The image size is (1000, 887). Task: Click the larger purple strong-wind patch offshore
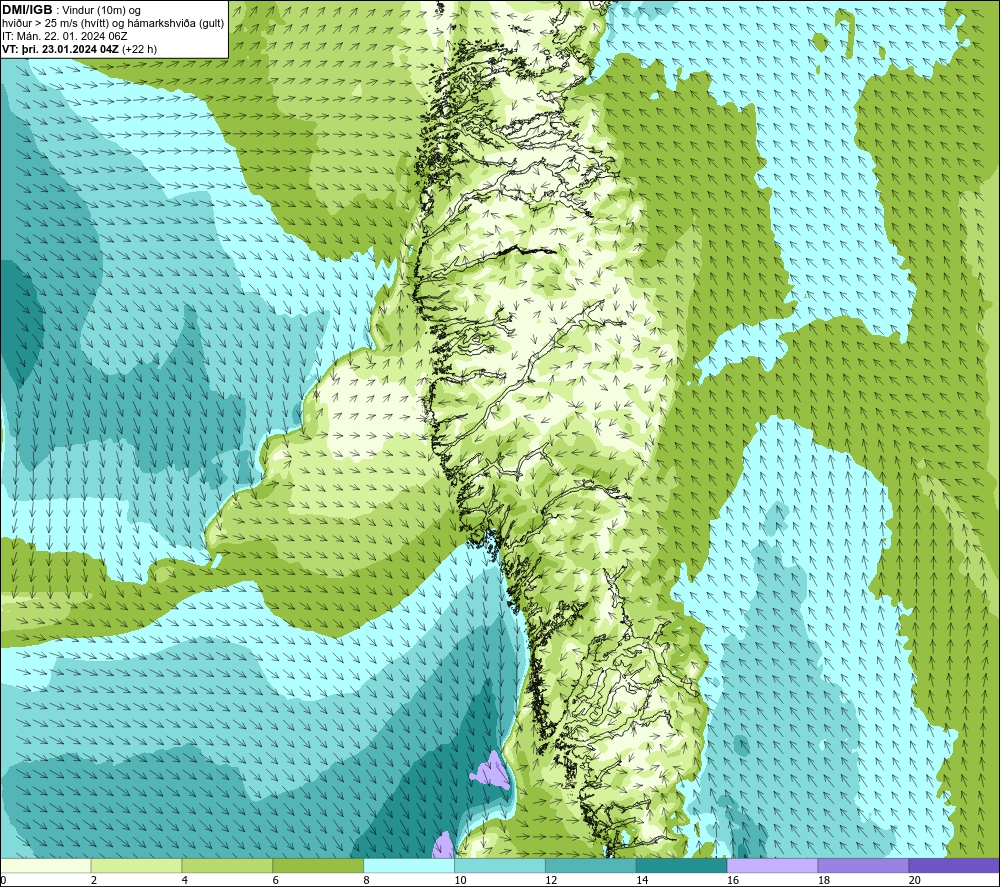491,771
